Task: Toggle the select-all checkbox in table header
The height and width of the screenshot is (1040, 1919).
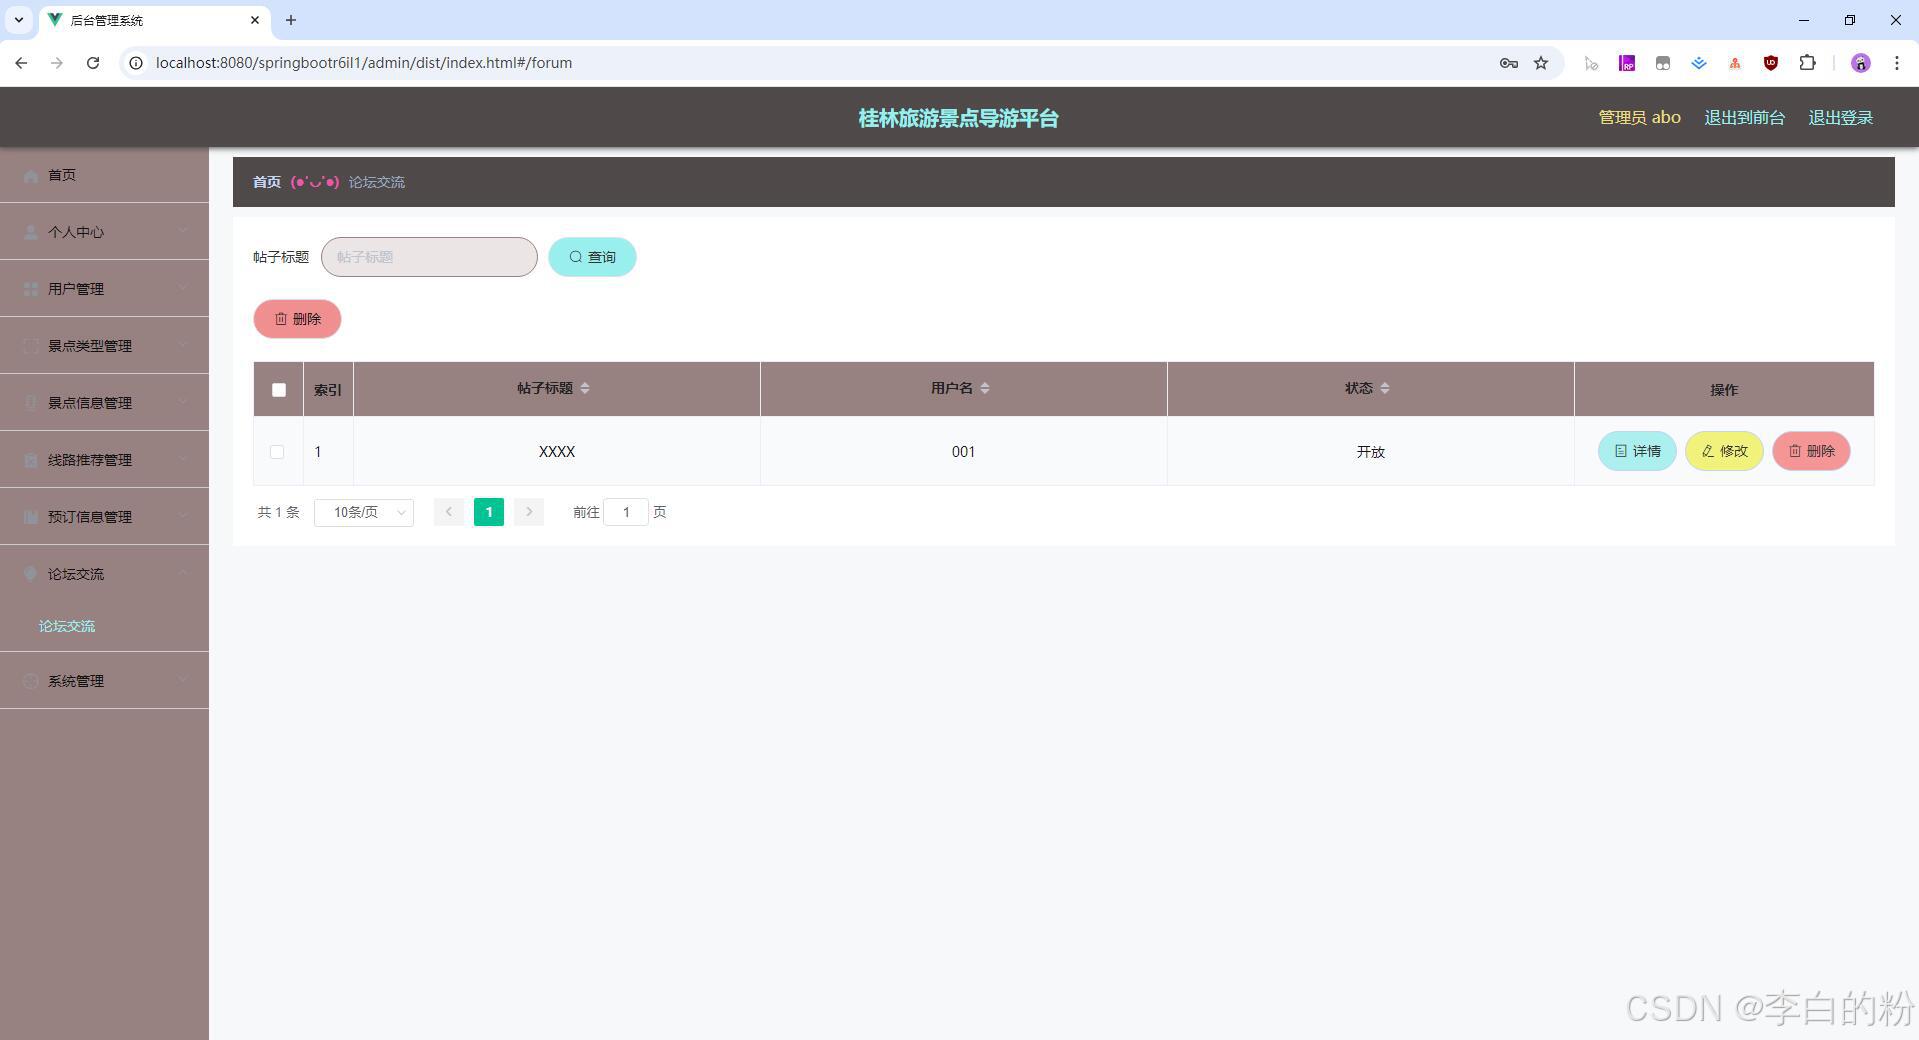Action: click(279, 390)
